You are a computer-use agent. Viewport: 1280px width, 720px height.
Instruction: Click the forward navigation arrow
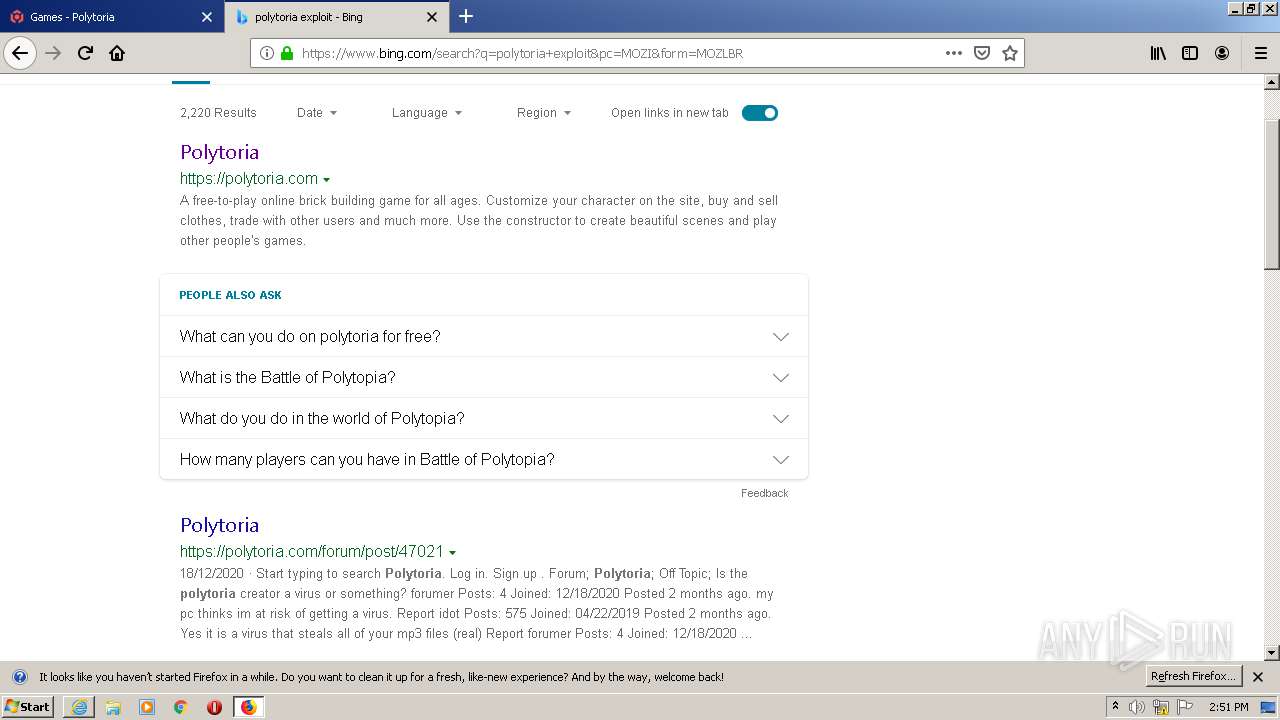click(54, 53)
